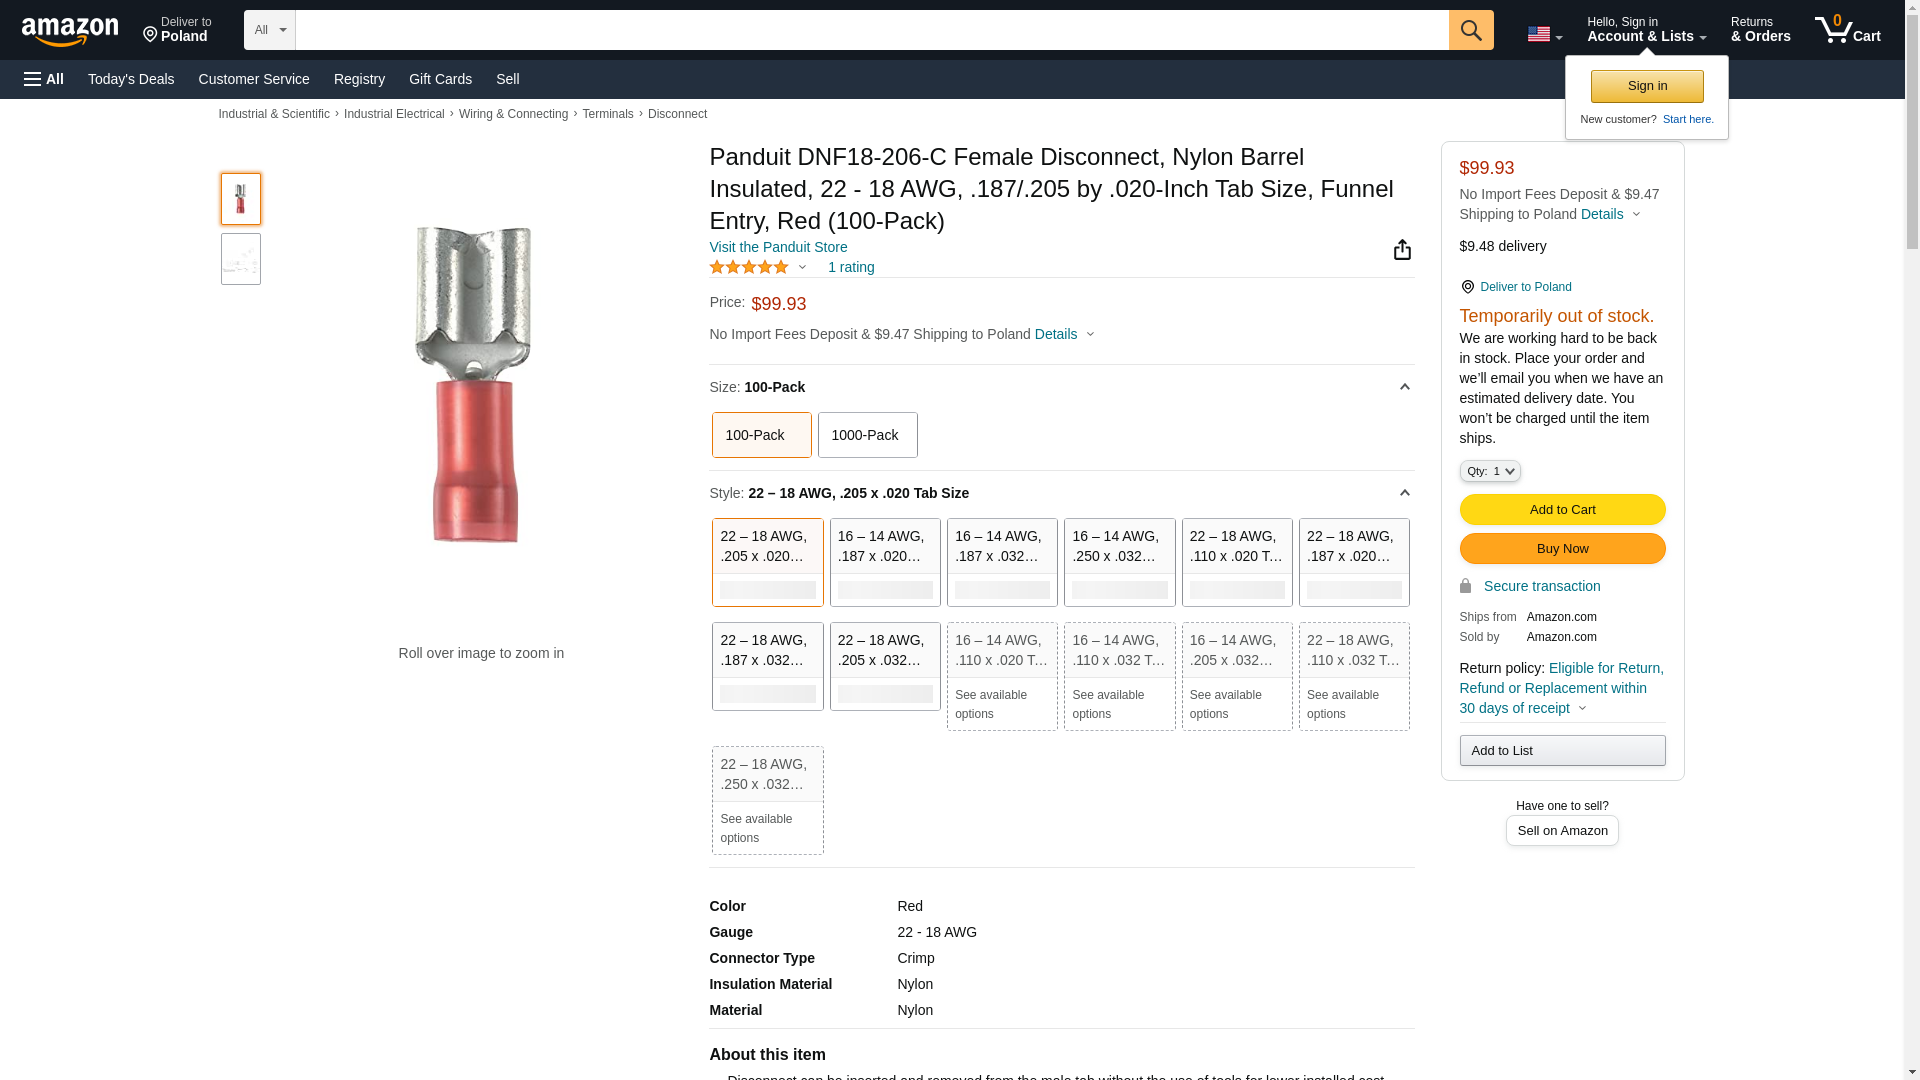
Task: Click the search magnifier button
Action: [1470, 30]
